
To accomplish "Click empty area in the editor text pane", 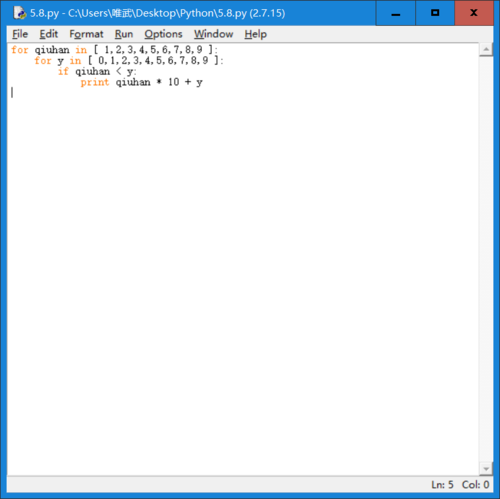I will coord(243,267).
